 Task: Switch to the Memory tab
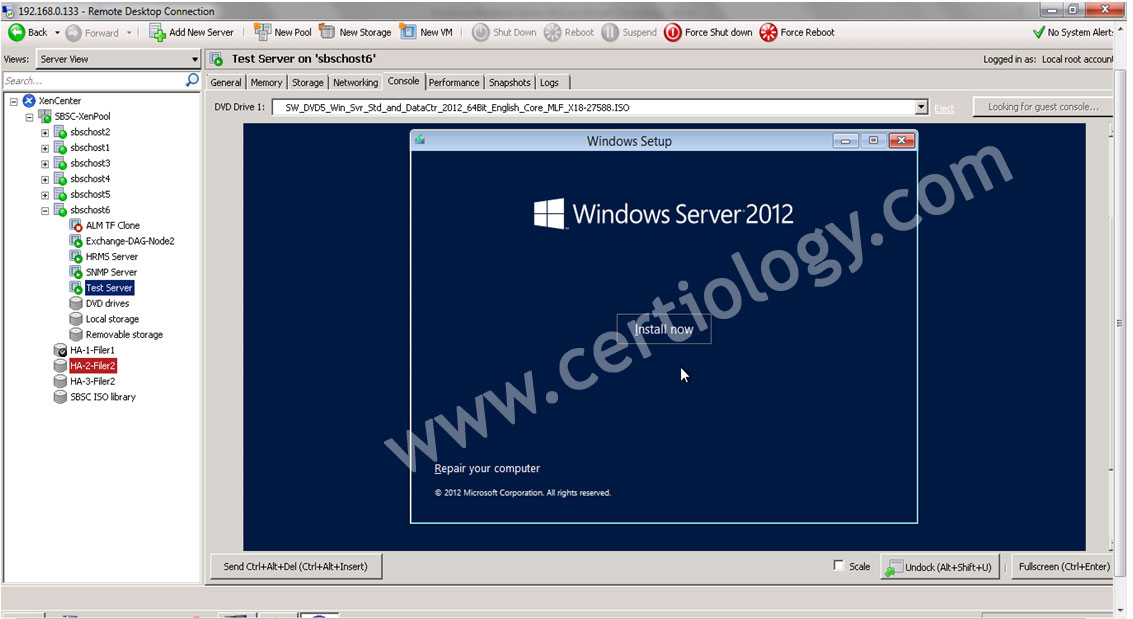267,82
